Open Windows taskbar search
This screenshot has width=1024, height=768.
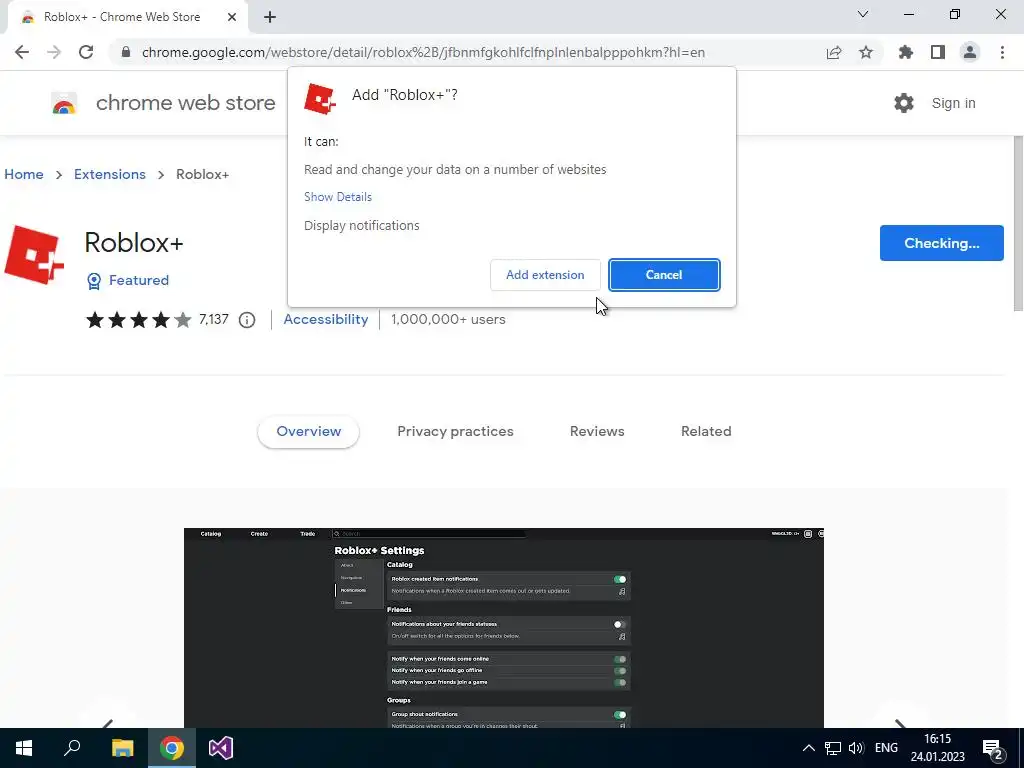(72, 748)
